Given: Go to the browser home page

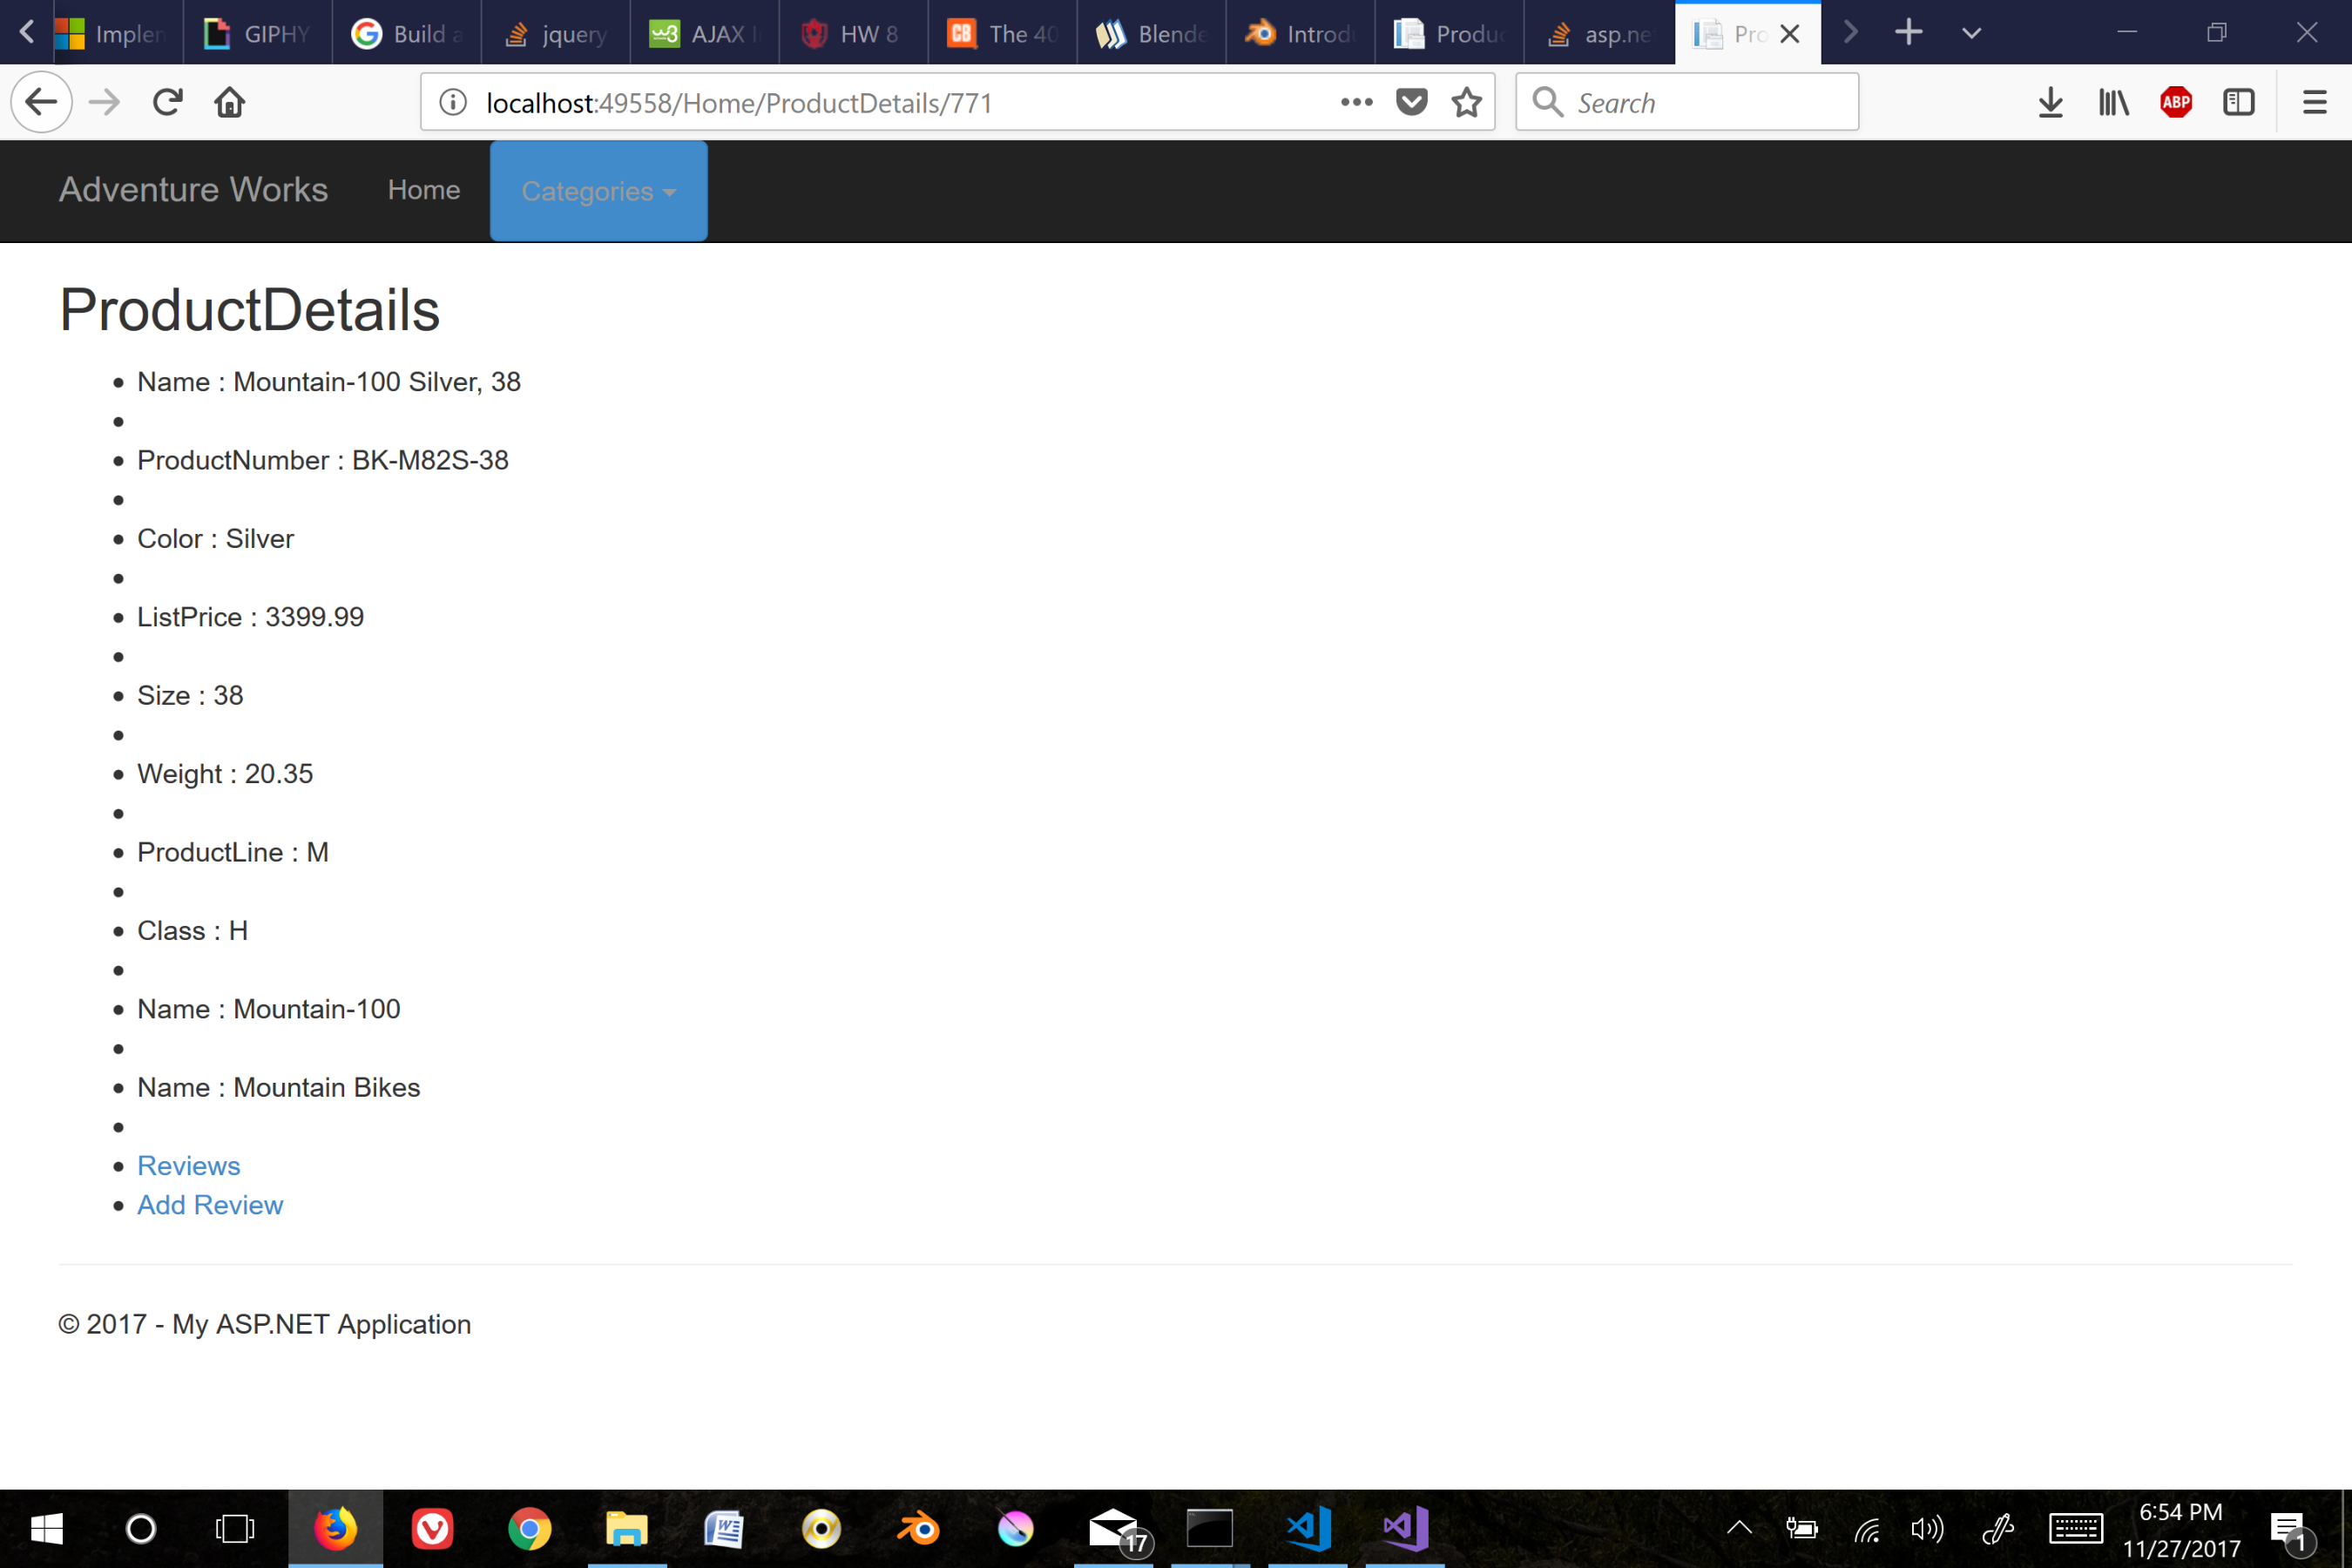Looking at the screenshot, I should click(x=229, y=101).
